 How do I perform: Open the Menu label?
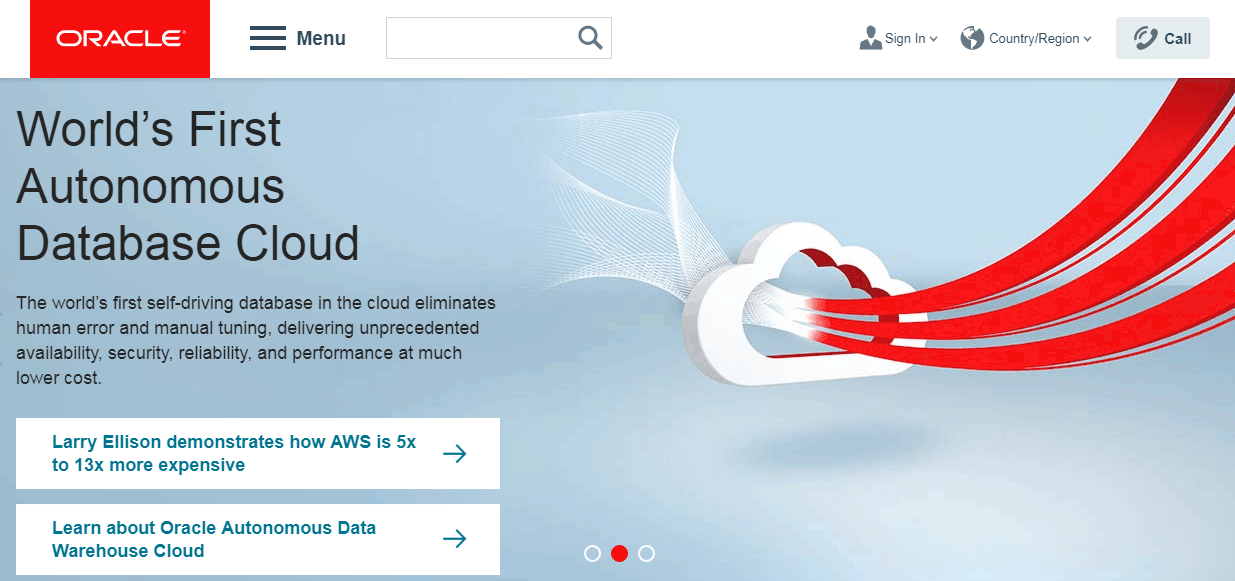click(x=321, y=39)
